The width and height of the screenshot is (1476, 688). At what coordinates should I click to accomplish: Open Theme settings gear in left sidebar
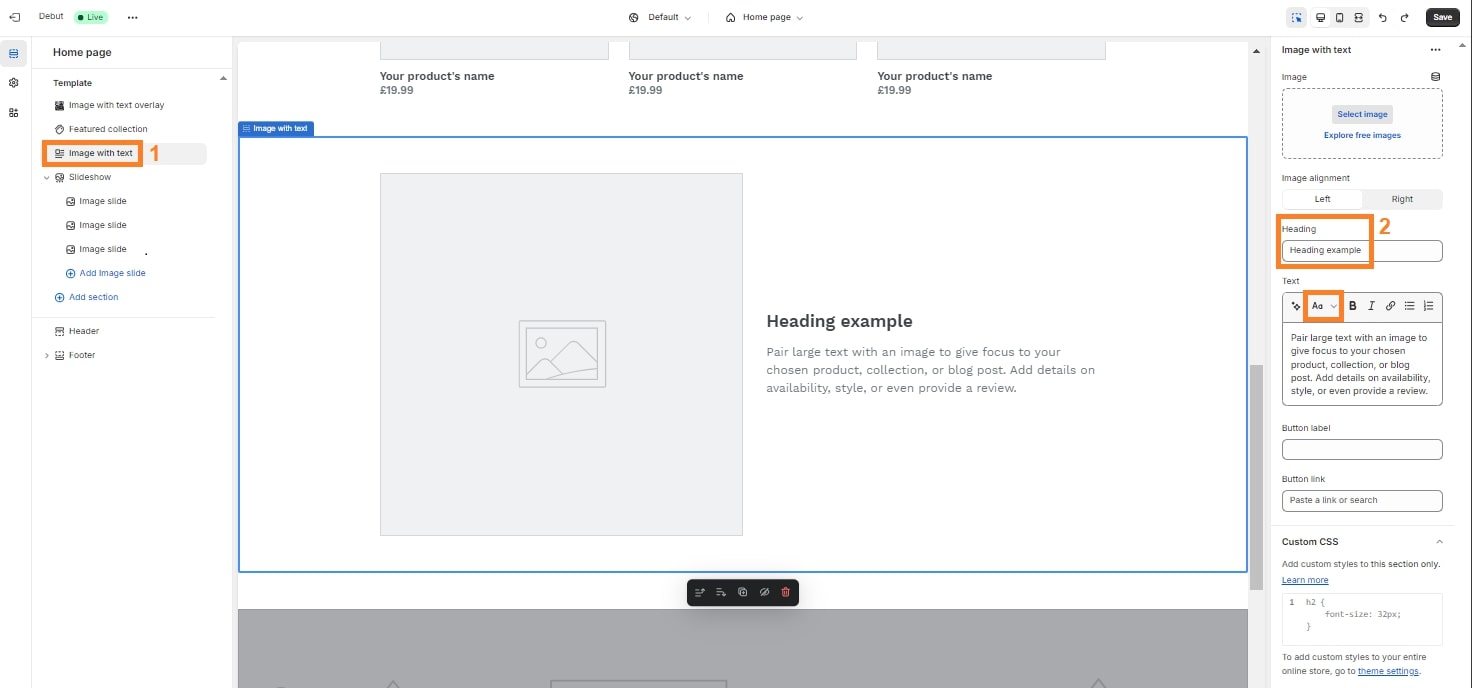click(13, 83)
